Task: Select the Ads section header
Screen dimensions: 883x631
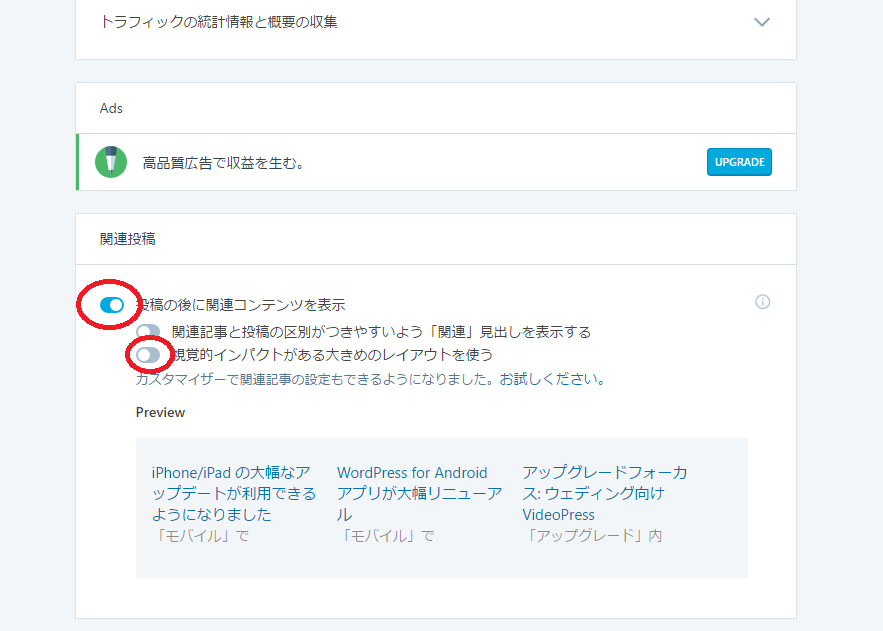Action: pyautogui.click(x=111, y=108)
